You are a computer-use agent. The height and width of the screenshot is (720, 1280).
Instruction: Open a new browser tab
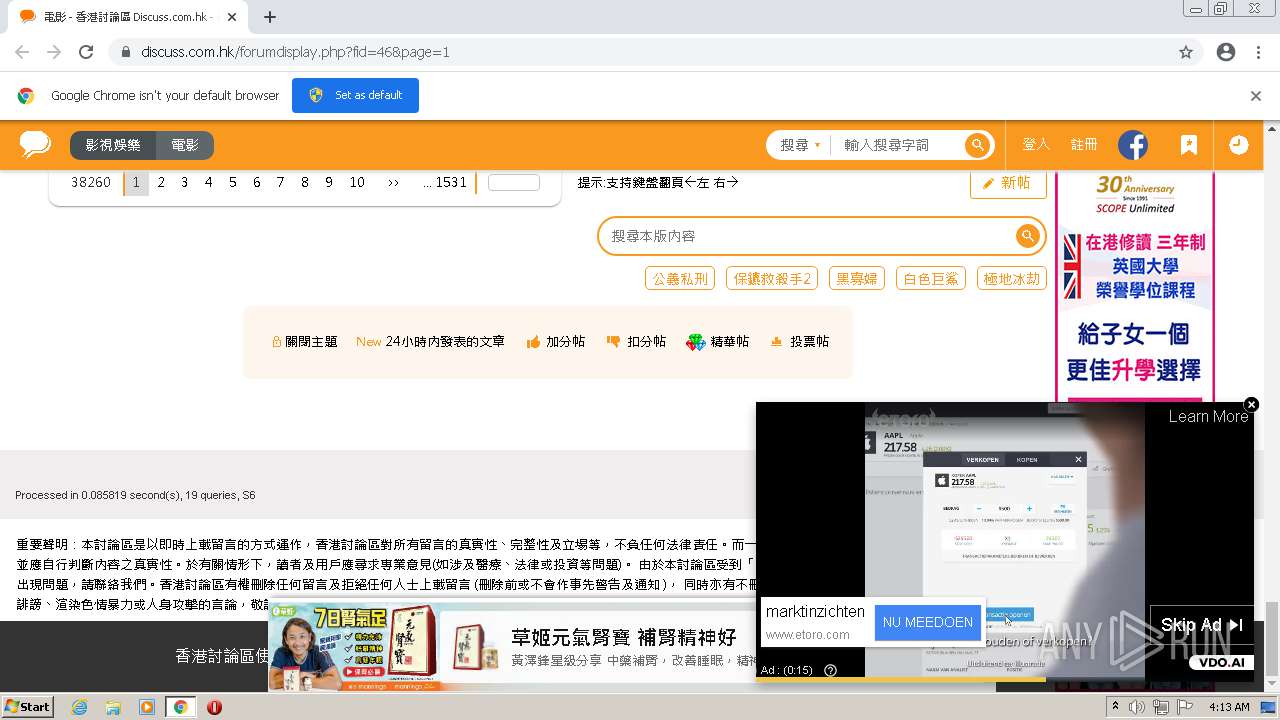[269, 17]
